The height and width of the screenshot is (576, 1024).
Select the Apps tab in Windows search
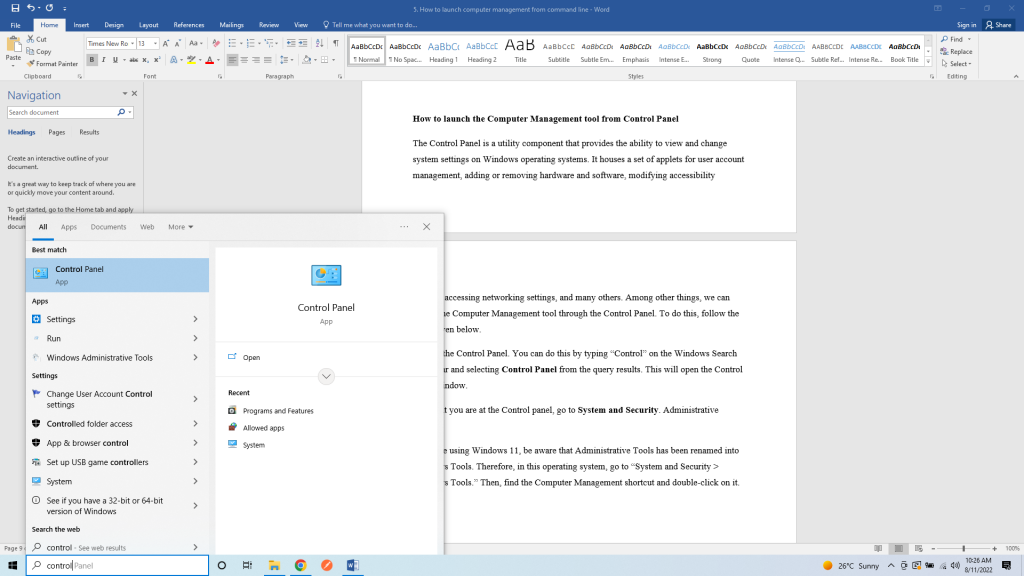click(x=69, y=227)
